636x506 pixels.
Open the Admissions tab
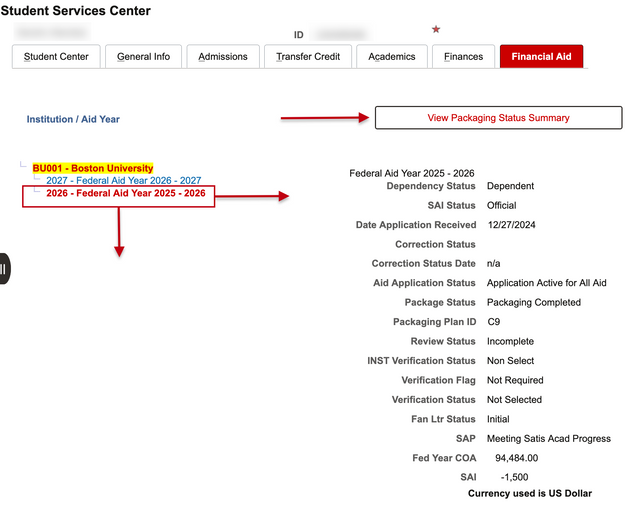[x=223, y=56]
